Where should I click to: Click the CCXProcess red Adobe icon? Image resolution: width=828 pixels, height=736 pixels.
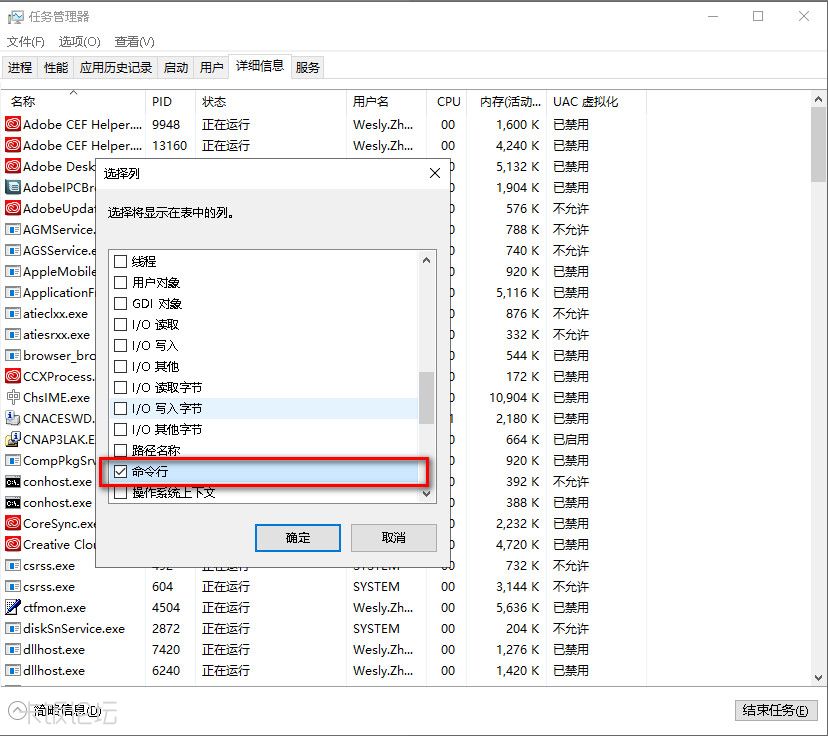13,376
